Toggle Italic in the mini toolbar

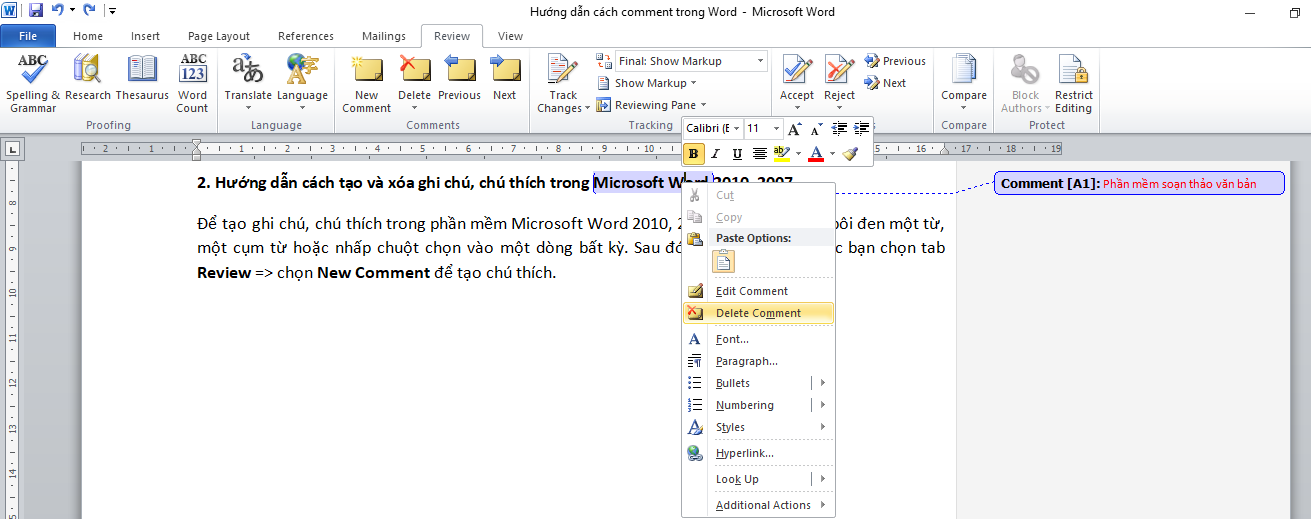pos(715,154)
